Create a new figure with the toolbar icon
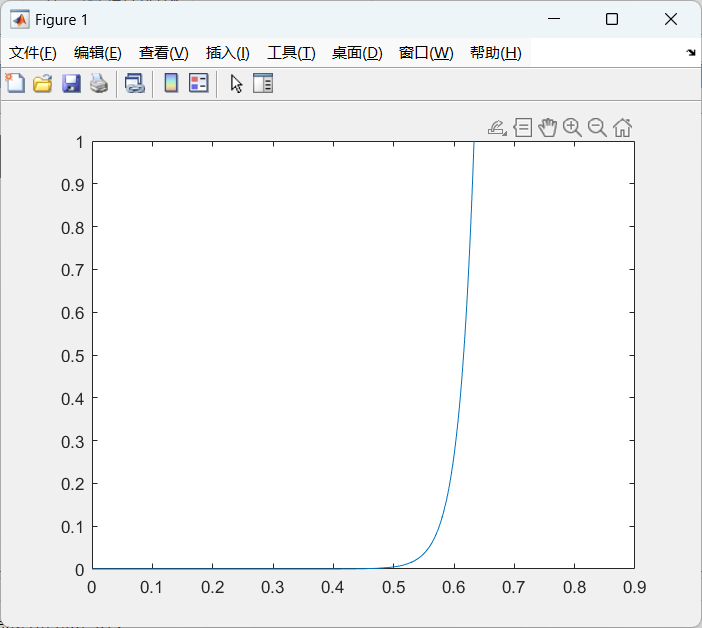 [x=15, y=83]
